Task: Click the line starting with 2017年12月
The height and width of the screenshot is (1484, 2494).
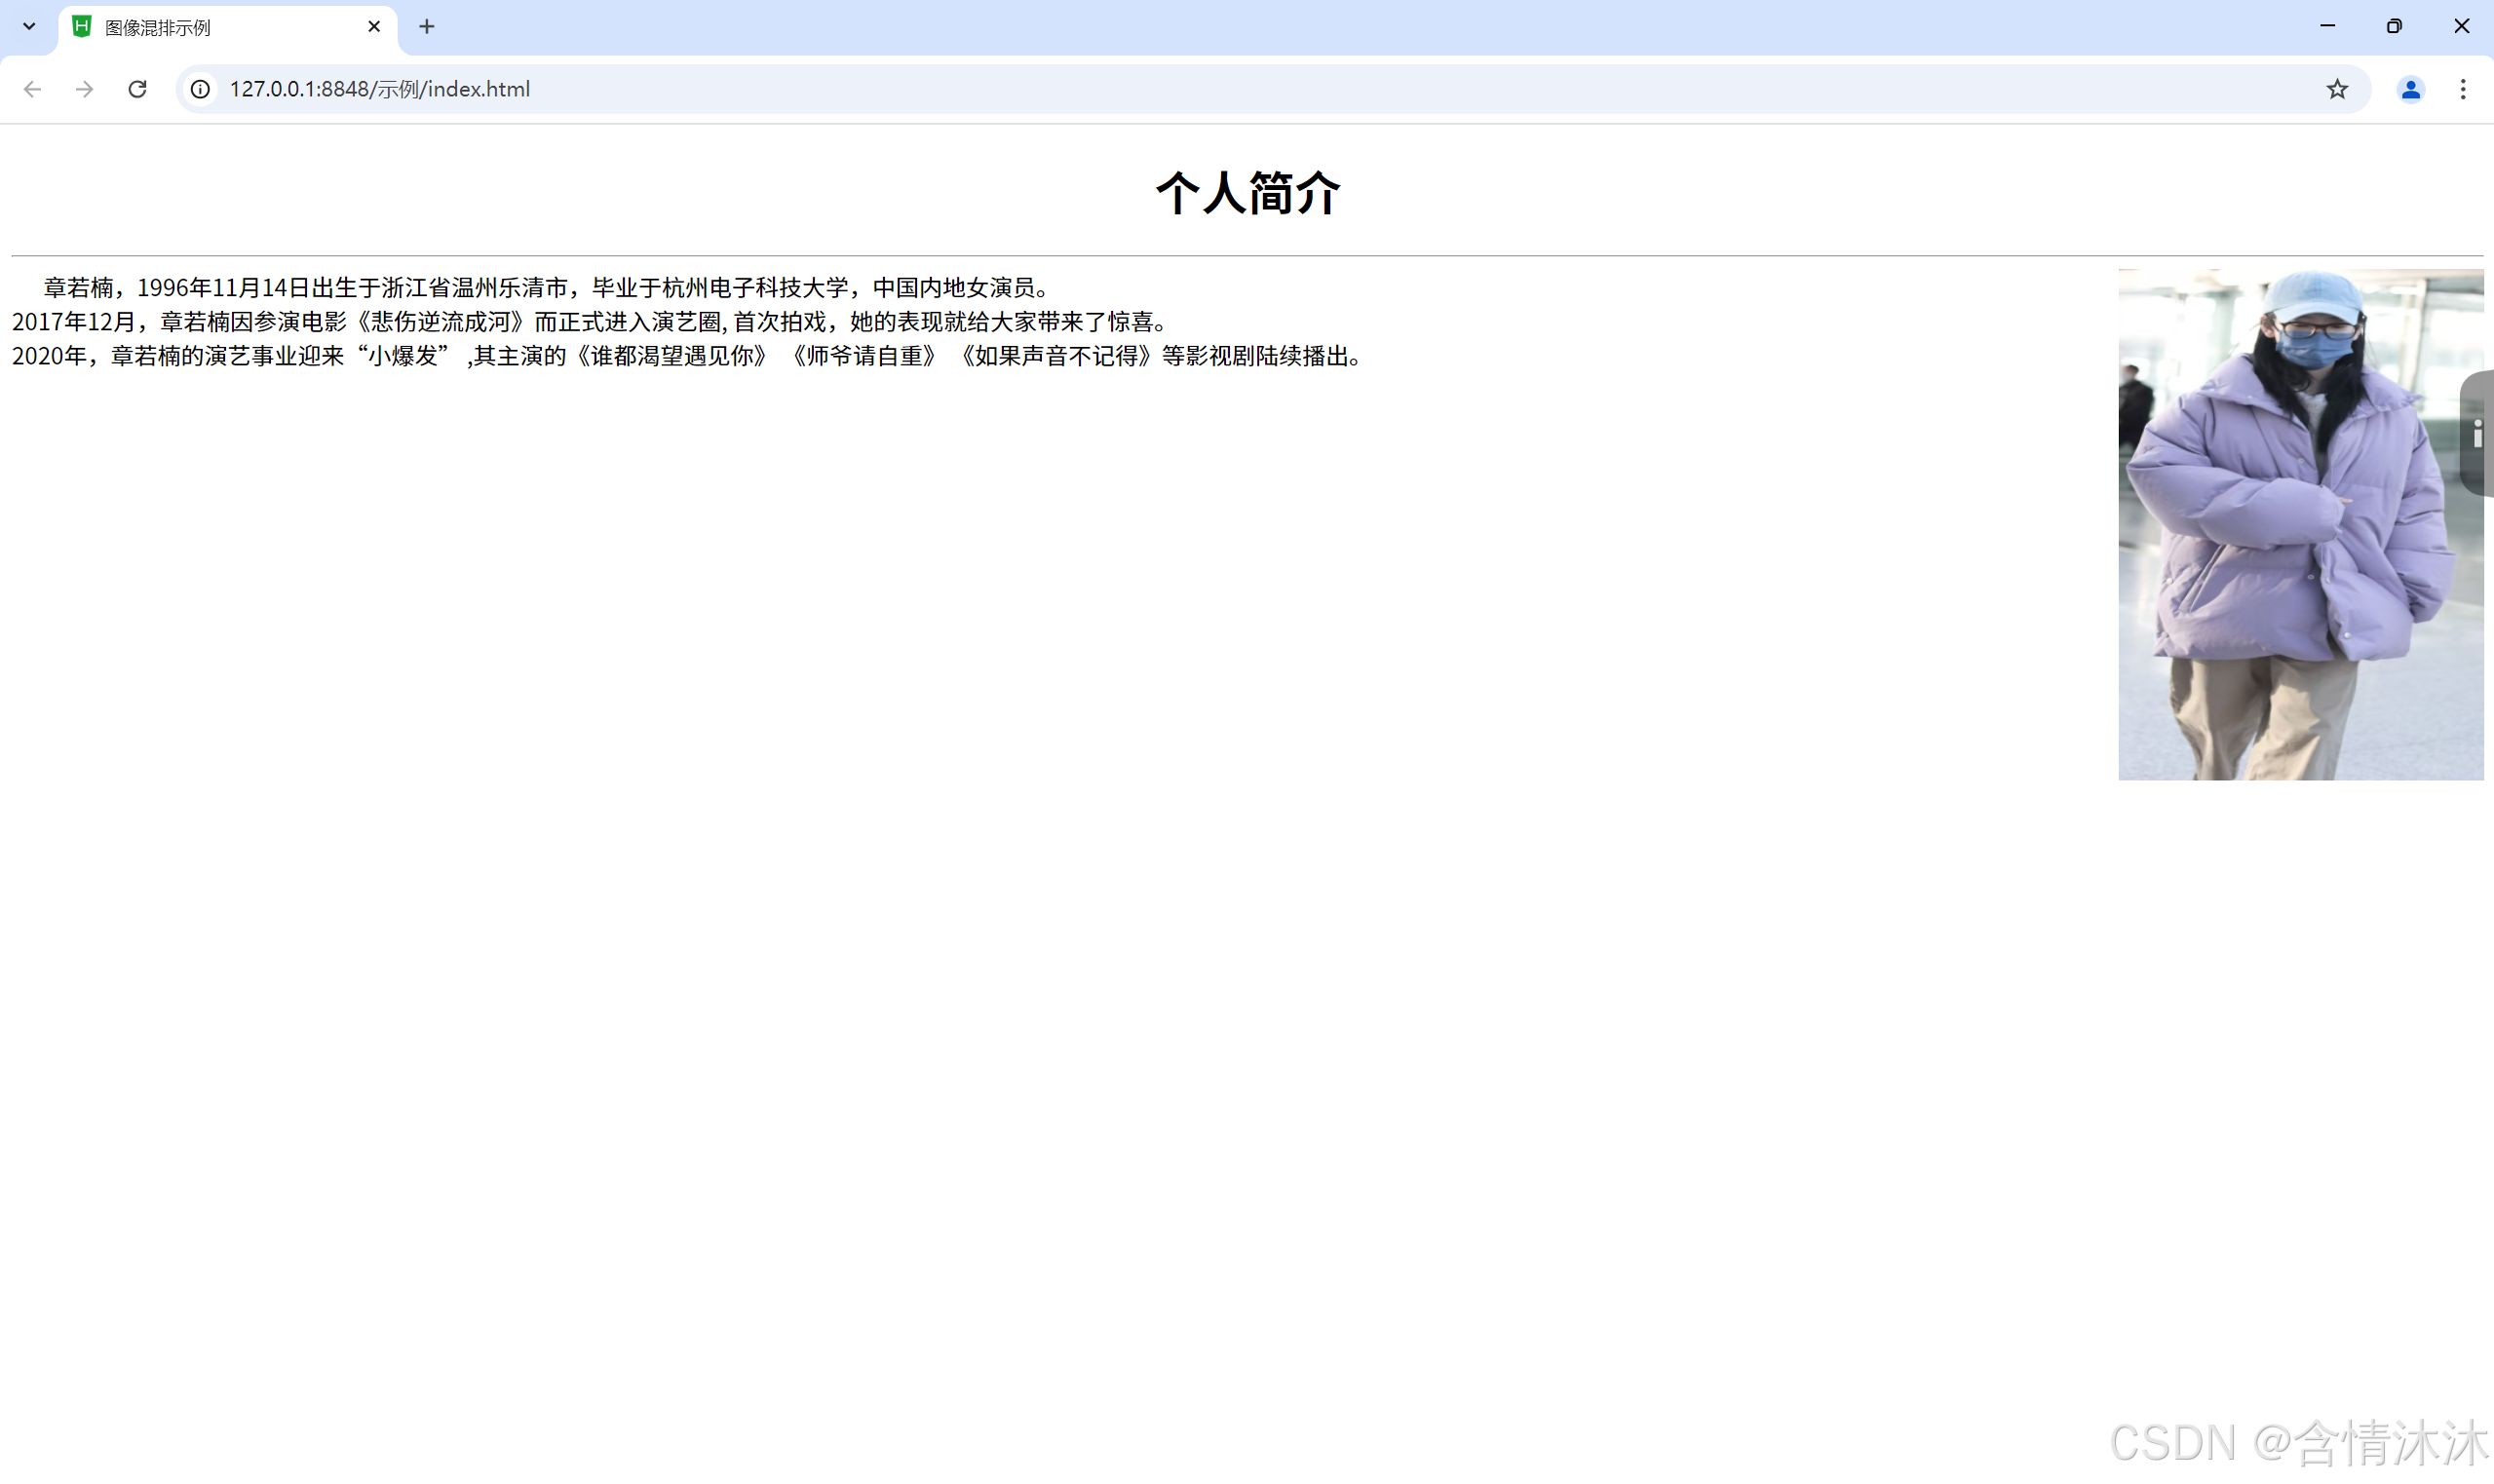Action: coord(590,322)
